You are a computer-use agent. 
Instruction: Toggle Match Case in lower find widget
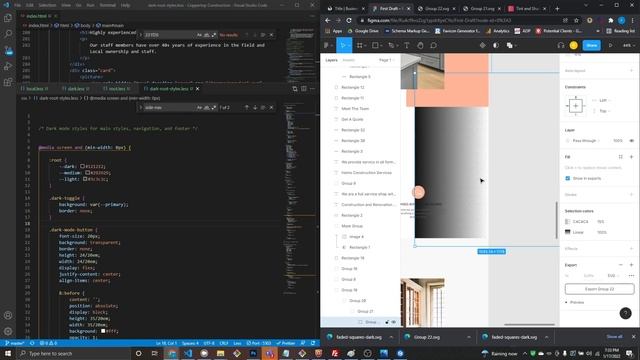199,107
